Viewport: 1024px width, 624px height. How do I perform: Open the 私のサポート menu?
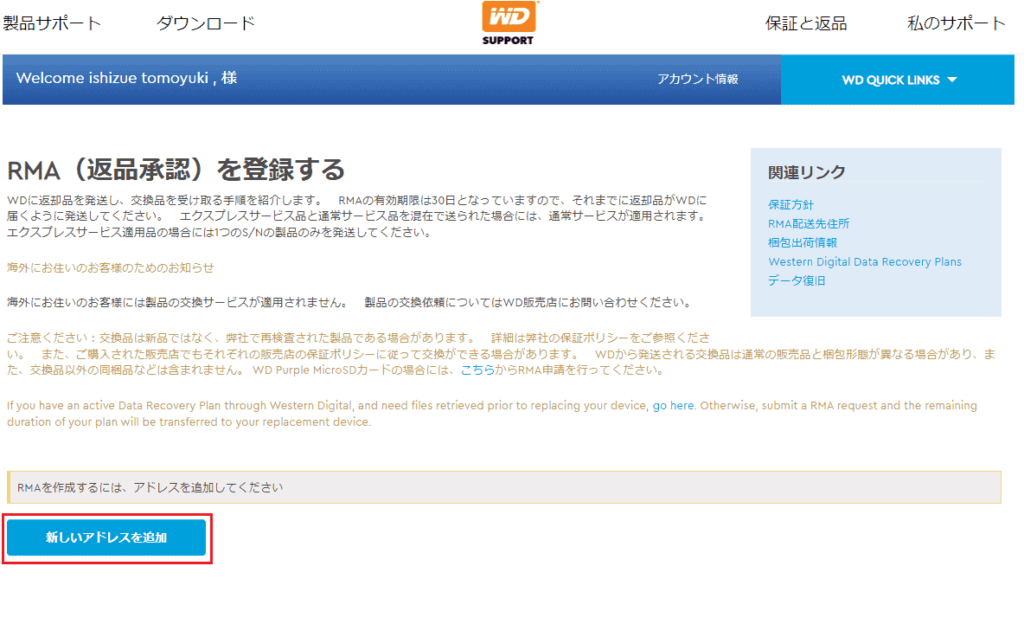(955, 23)
